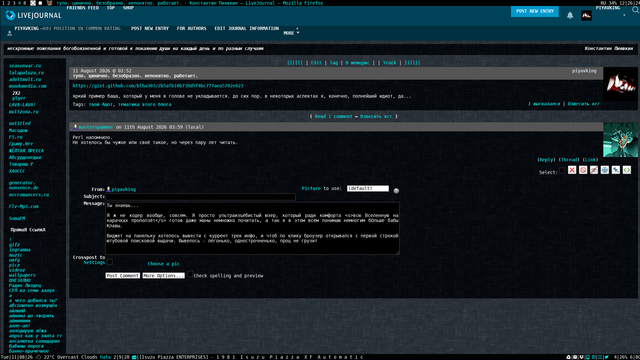Screen dimensions: 640x360
Task: Click the wallpapers tag in sidebar
Action: click(x=22, y=275)
